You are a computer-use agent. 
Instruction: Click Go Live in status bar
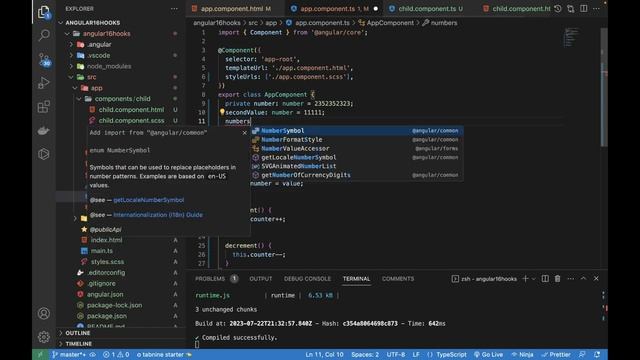click(x=488, y=354)
